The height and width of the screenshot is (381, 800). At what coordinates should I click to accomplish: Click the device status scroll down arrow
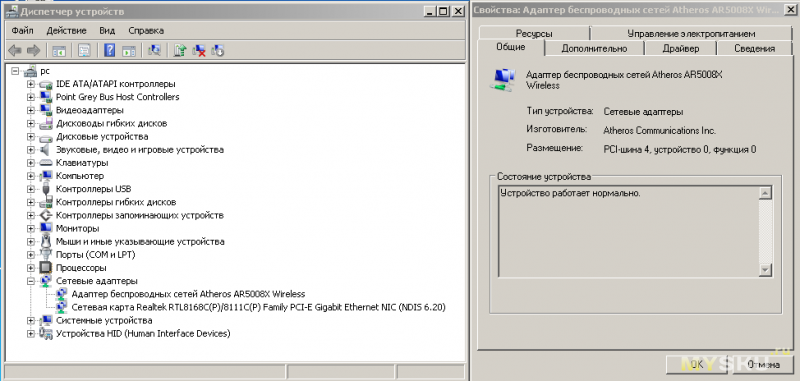[x=765, y=270]
